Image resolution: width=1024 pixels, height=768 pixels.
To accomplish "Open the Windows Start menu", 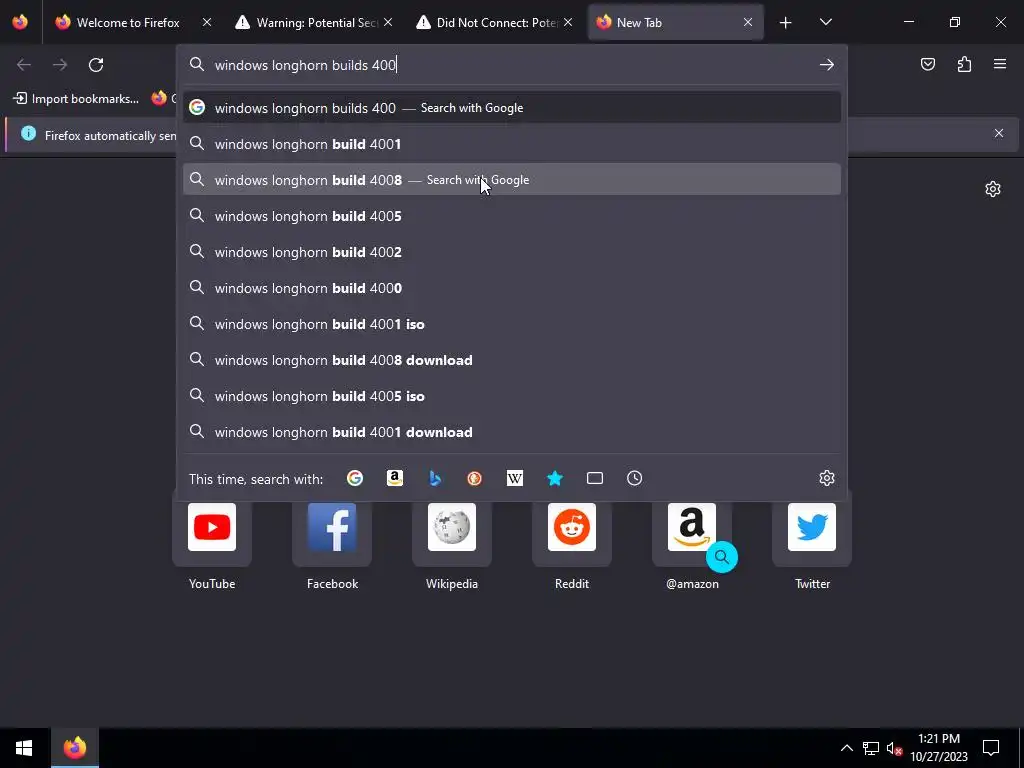I will click(24, 747).
